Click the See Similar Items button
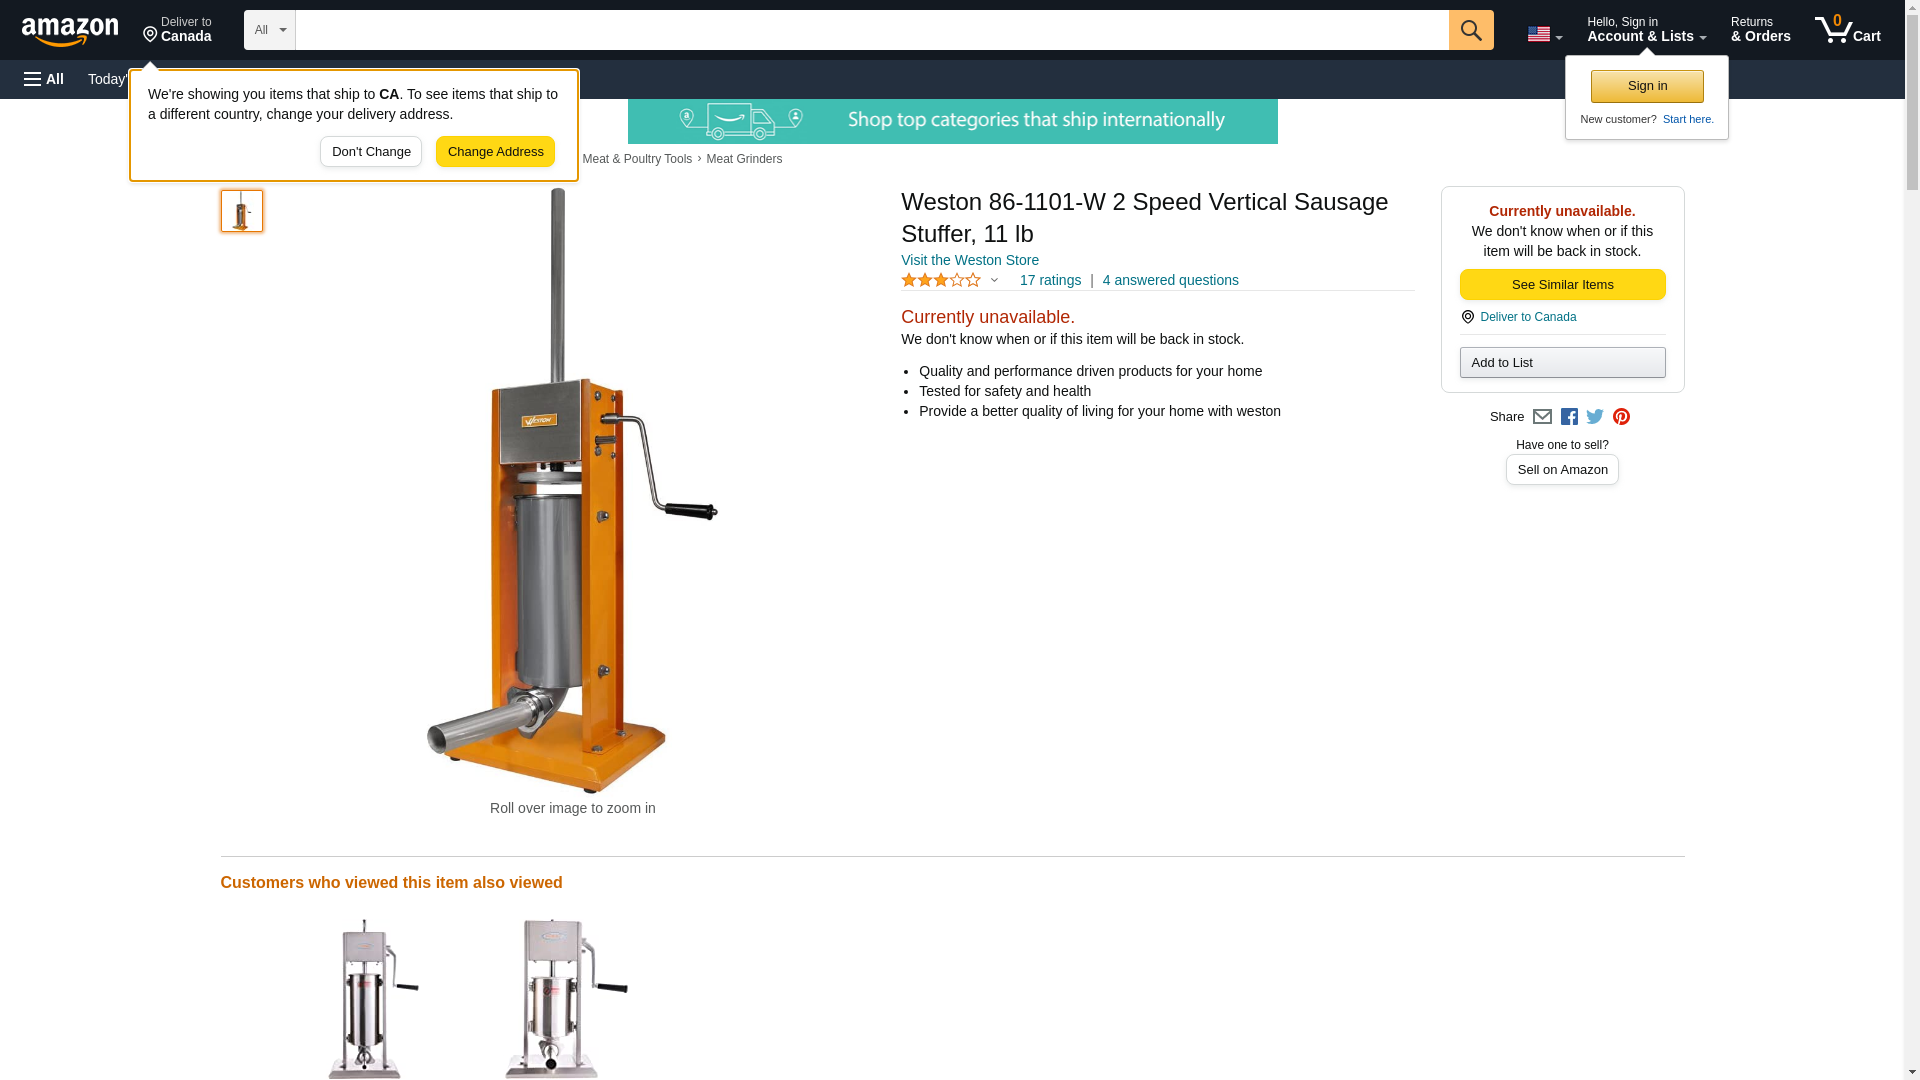Screen dimensions: 1920x1080 (1562, 285)
